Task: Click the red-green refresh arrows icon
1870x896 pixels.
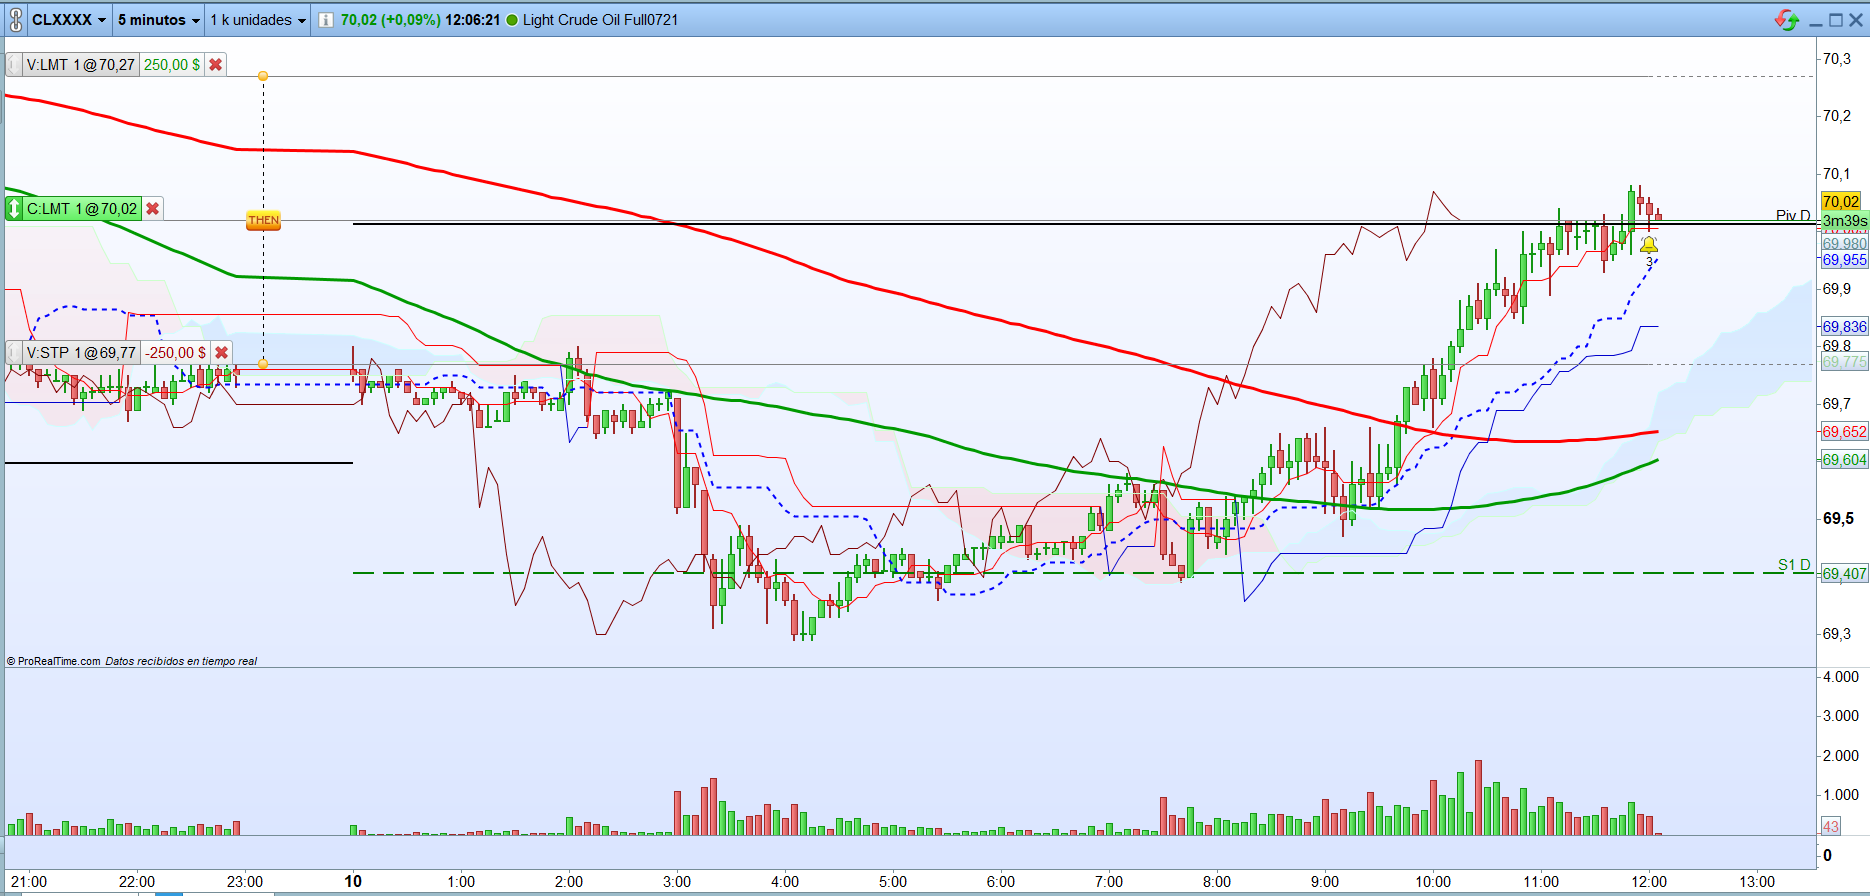Action: pos(1787,20)
